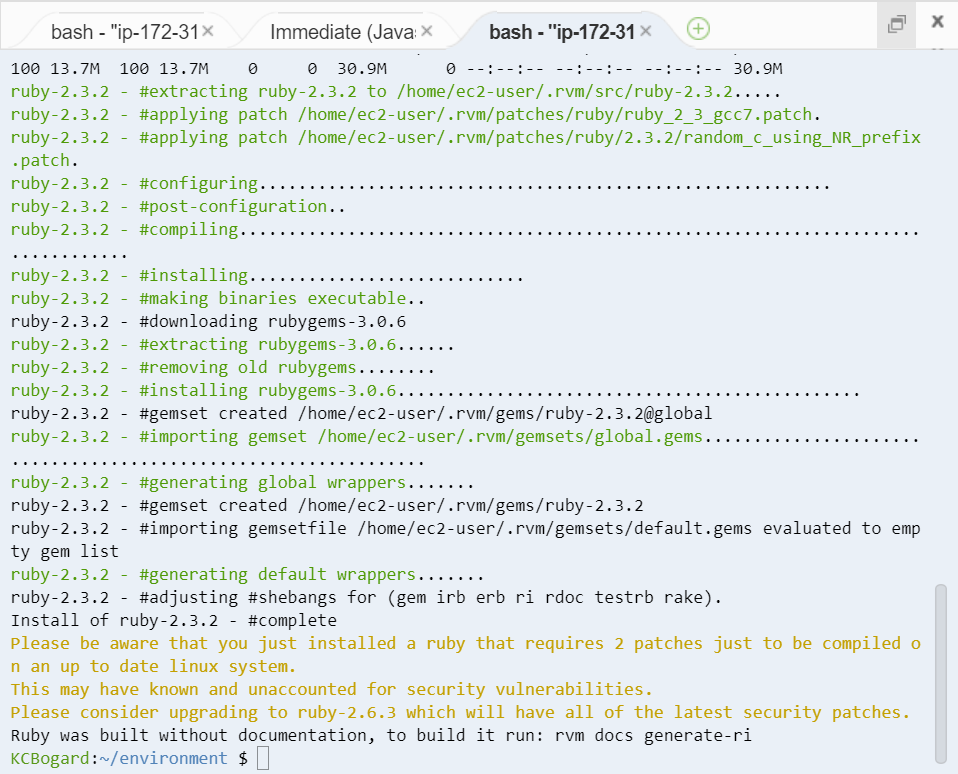The image size is (958, 774).
Task: Close the active bash tab
Action: 646,31
